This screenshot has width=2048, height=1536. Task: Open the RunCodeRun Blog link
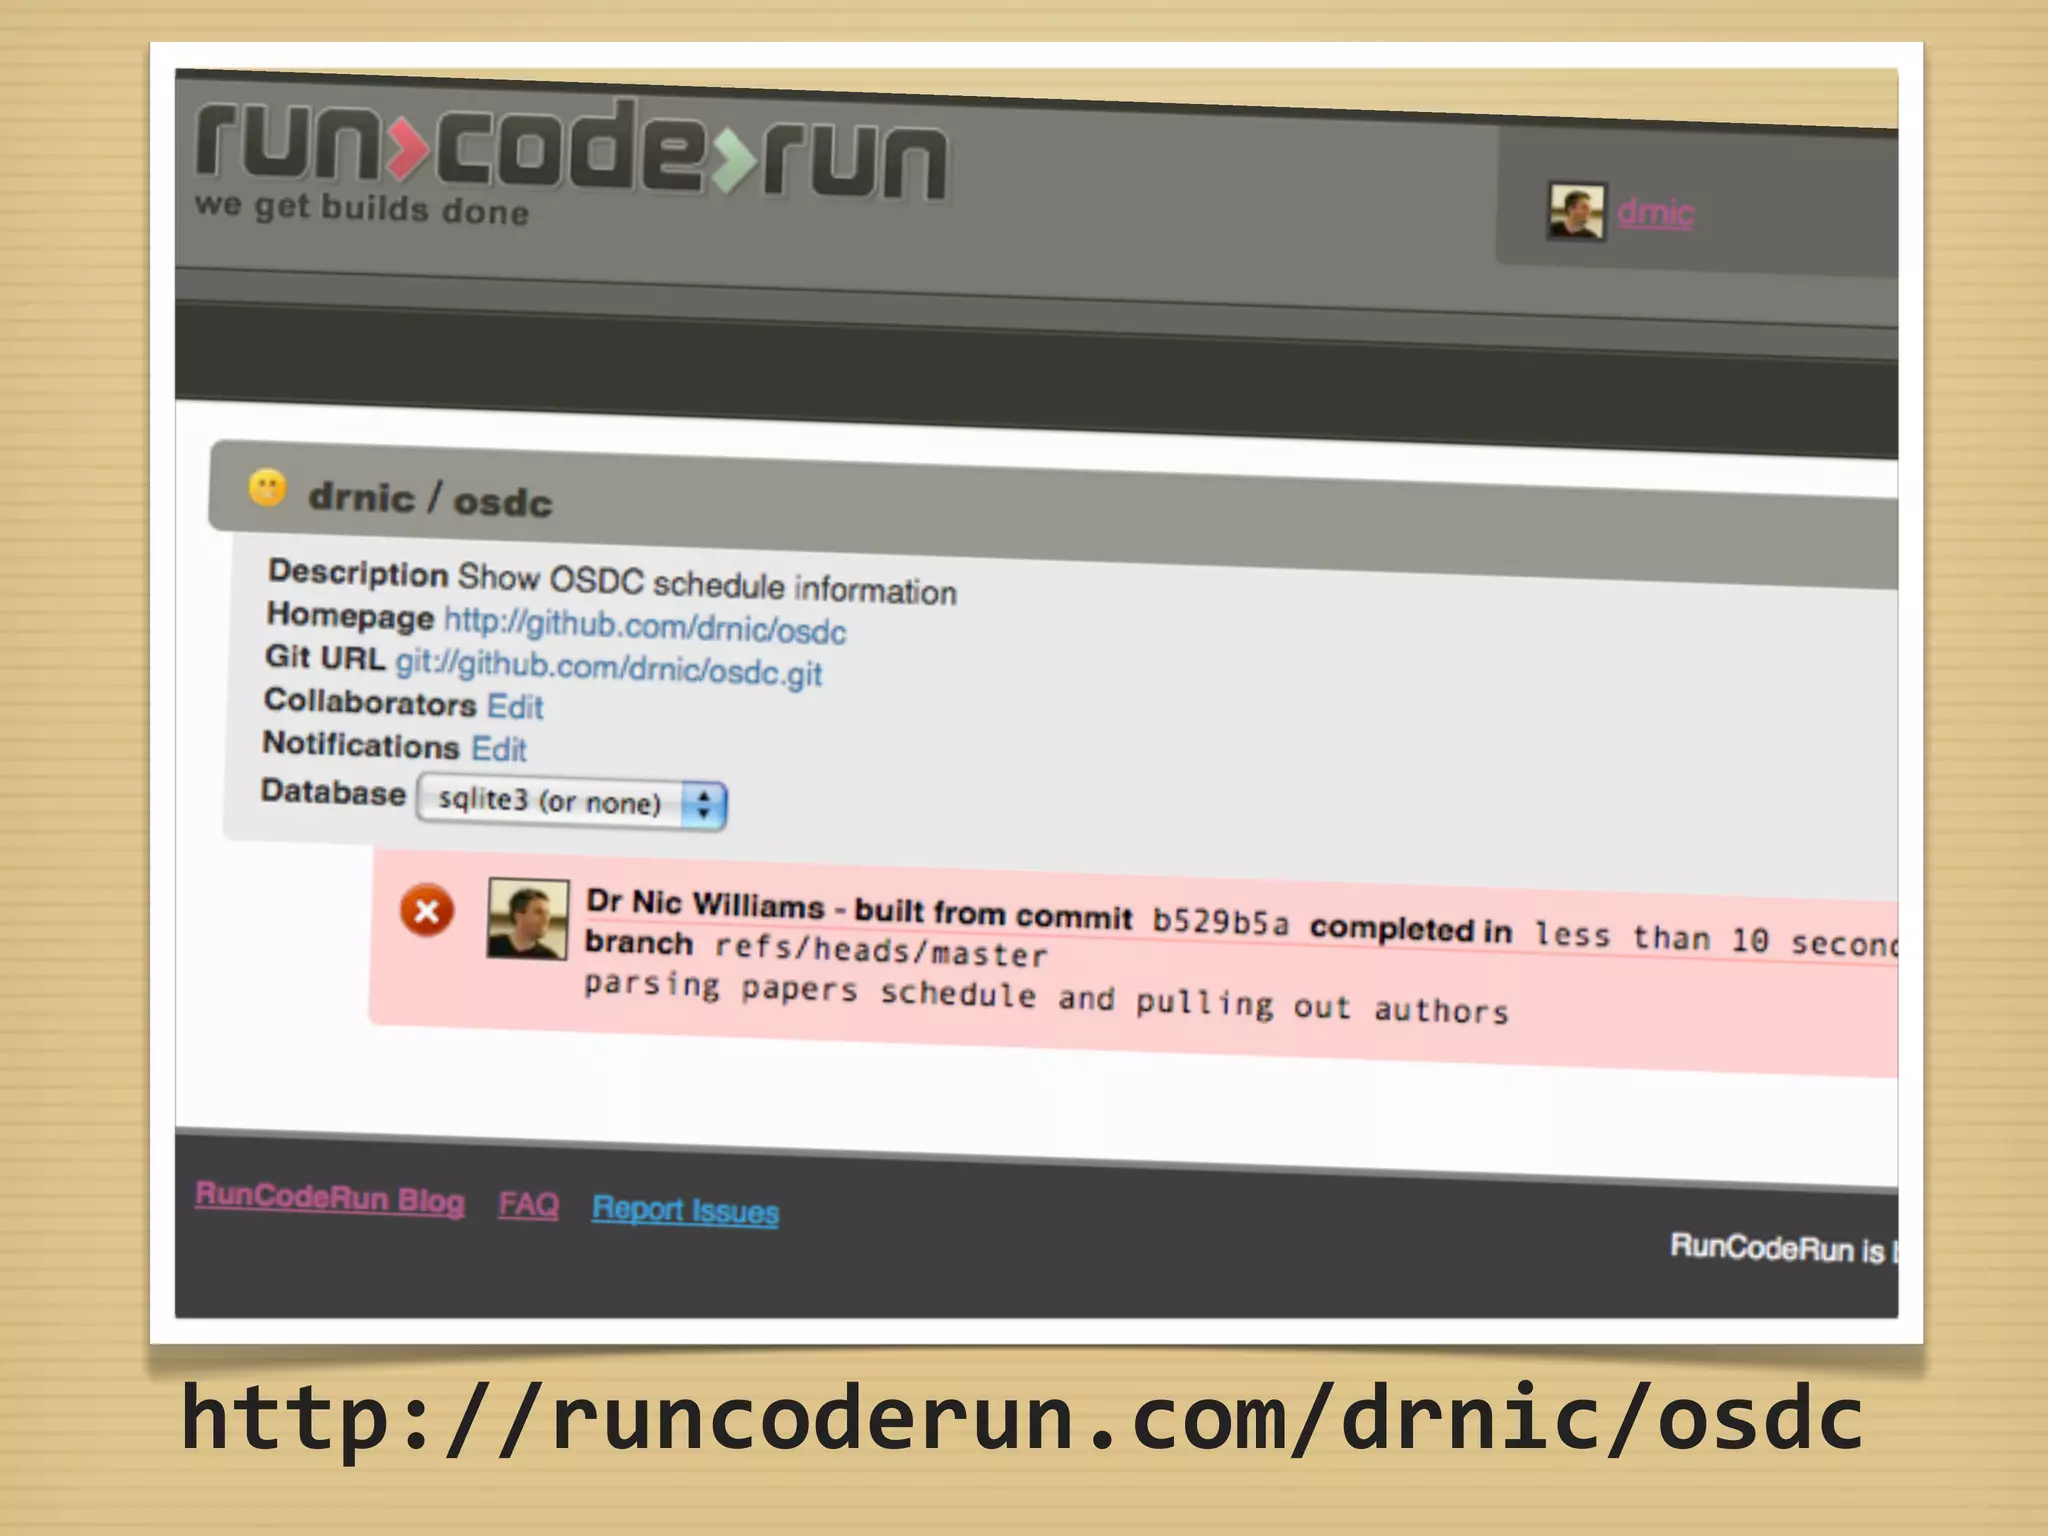(x=330, y=1198)
